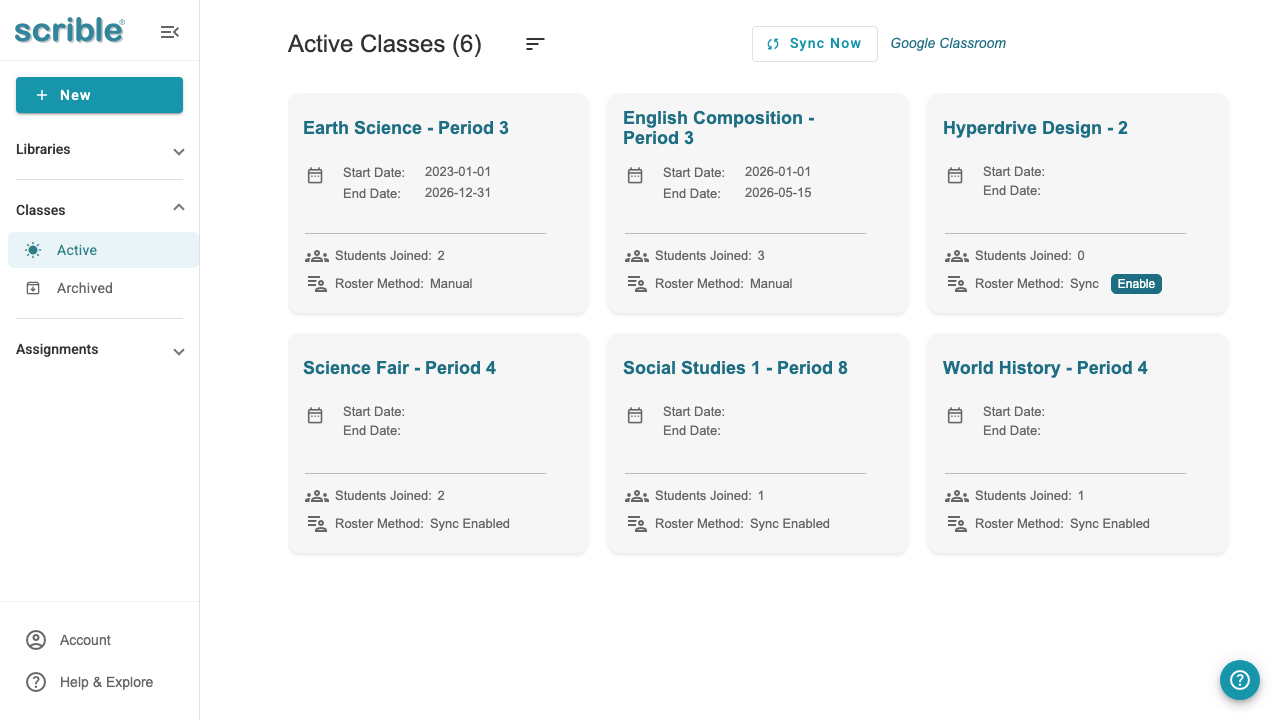Select Archived under Classes

coord(84,288)
